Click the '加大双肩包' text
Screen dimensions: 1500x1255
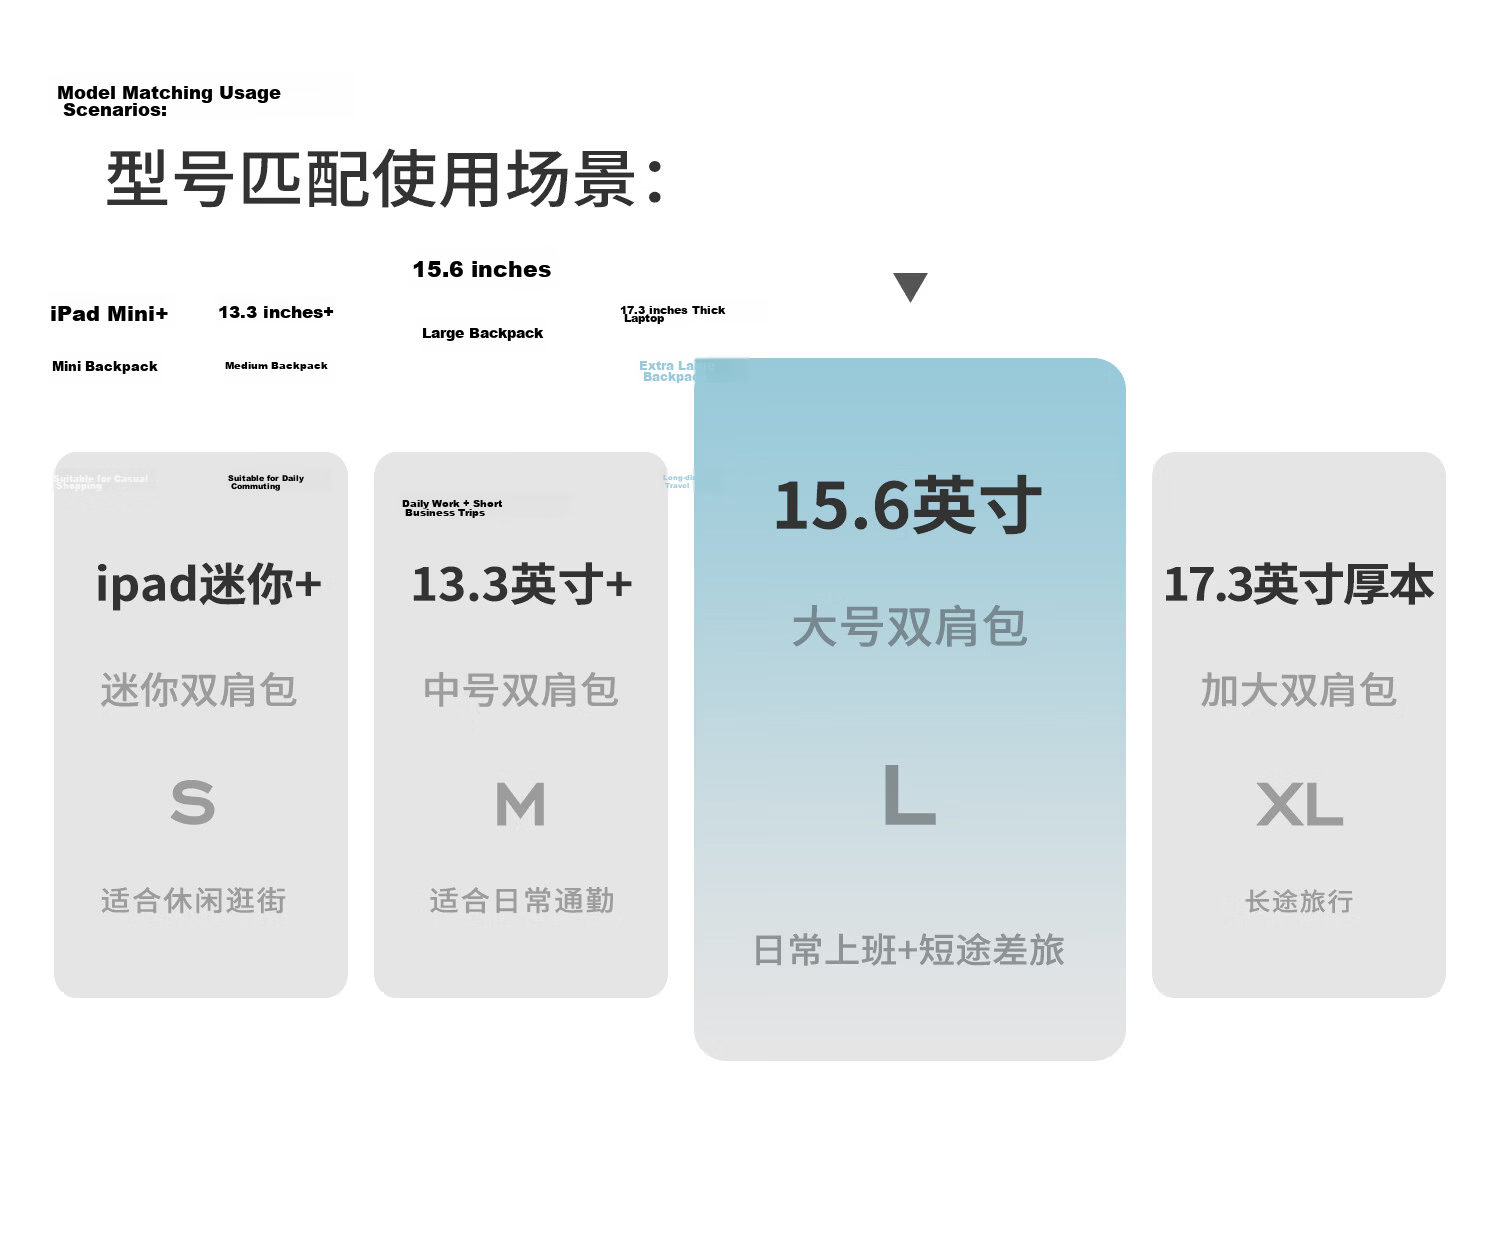[1298, 690]
